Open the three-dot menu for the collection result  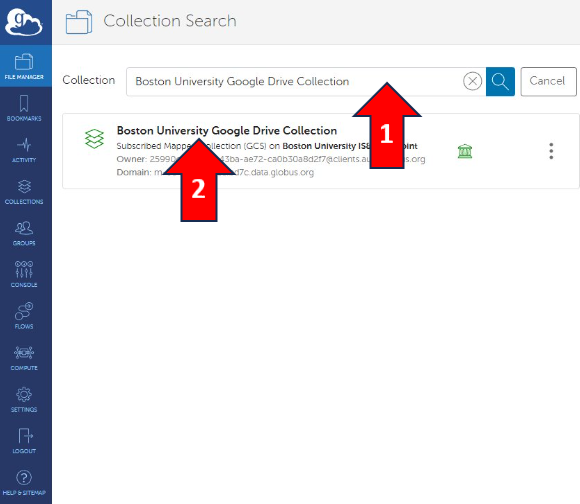(x=551, y=151)
